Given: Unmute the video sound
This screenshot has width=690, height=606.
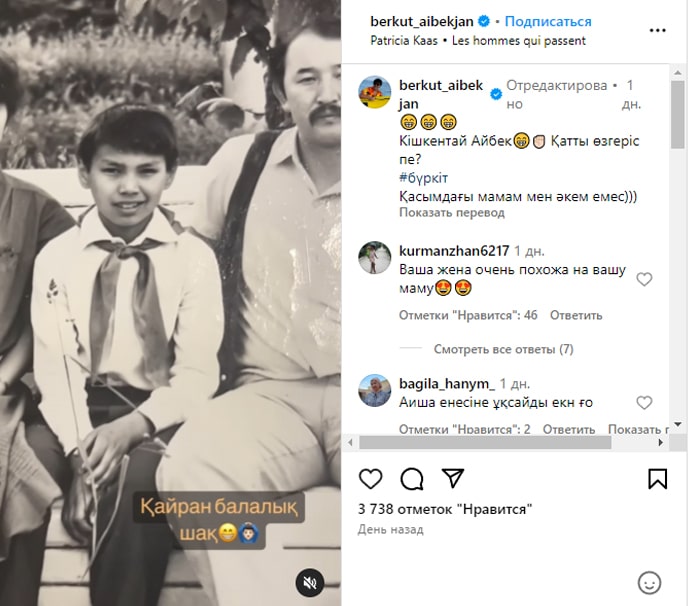Looking at the screenshot, I should point(310,582).
